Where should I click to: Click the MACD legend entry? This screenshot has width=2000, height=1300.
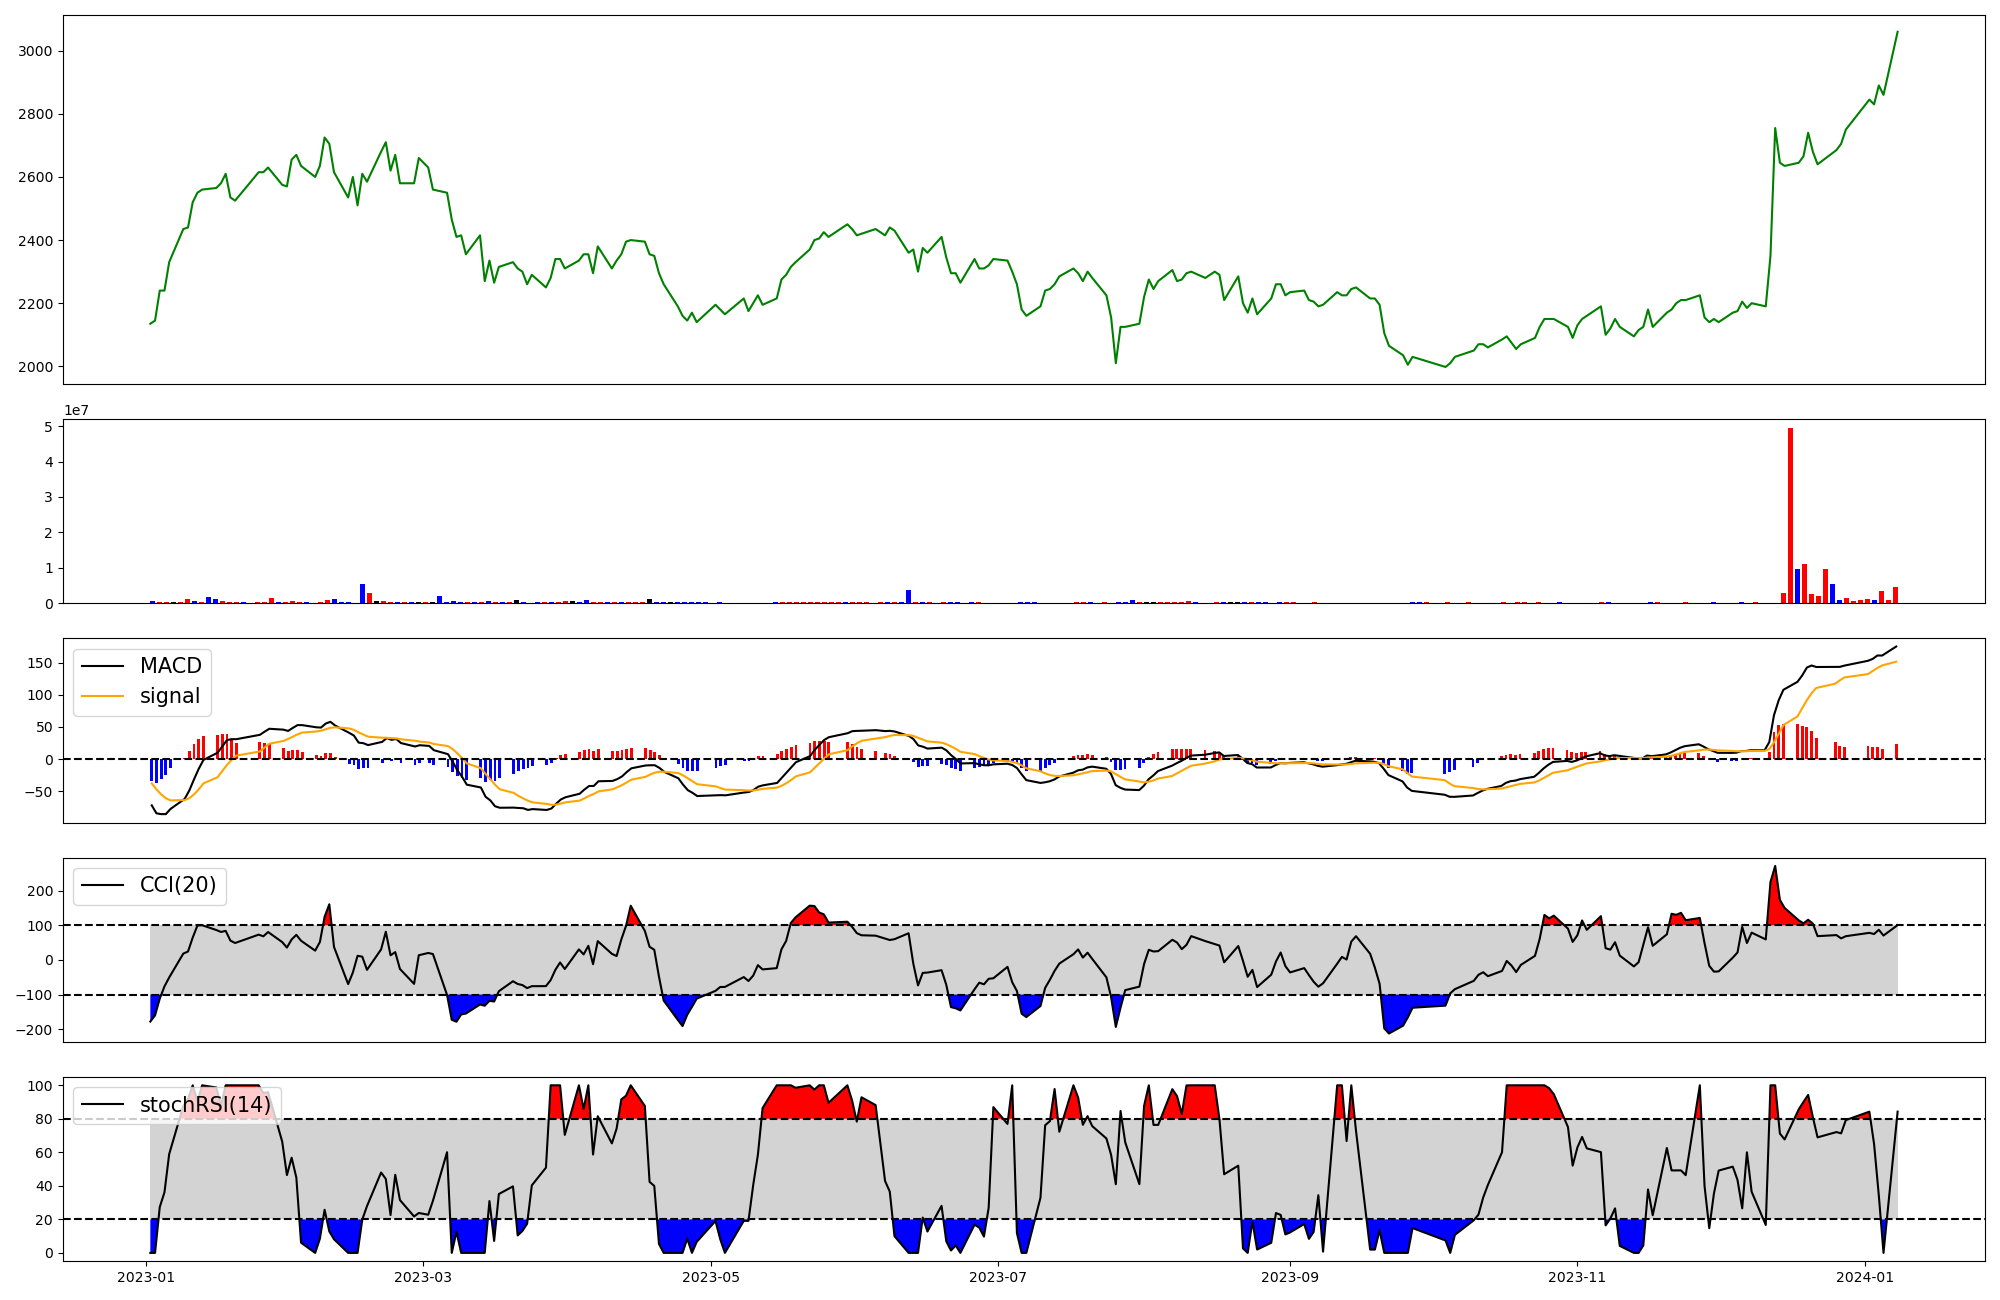pyautogui.click(x=170, y=666)
